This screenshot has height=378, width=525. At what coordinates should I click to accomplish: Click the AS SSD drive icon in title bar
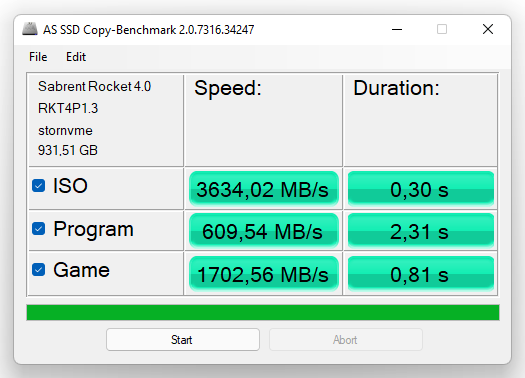pos(29,29)
